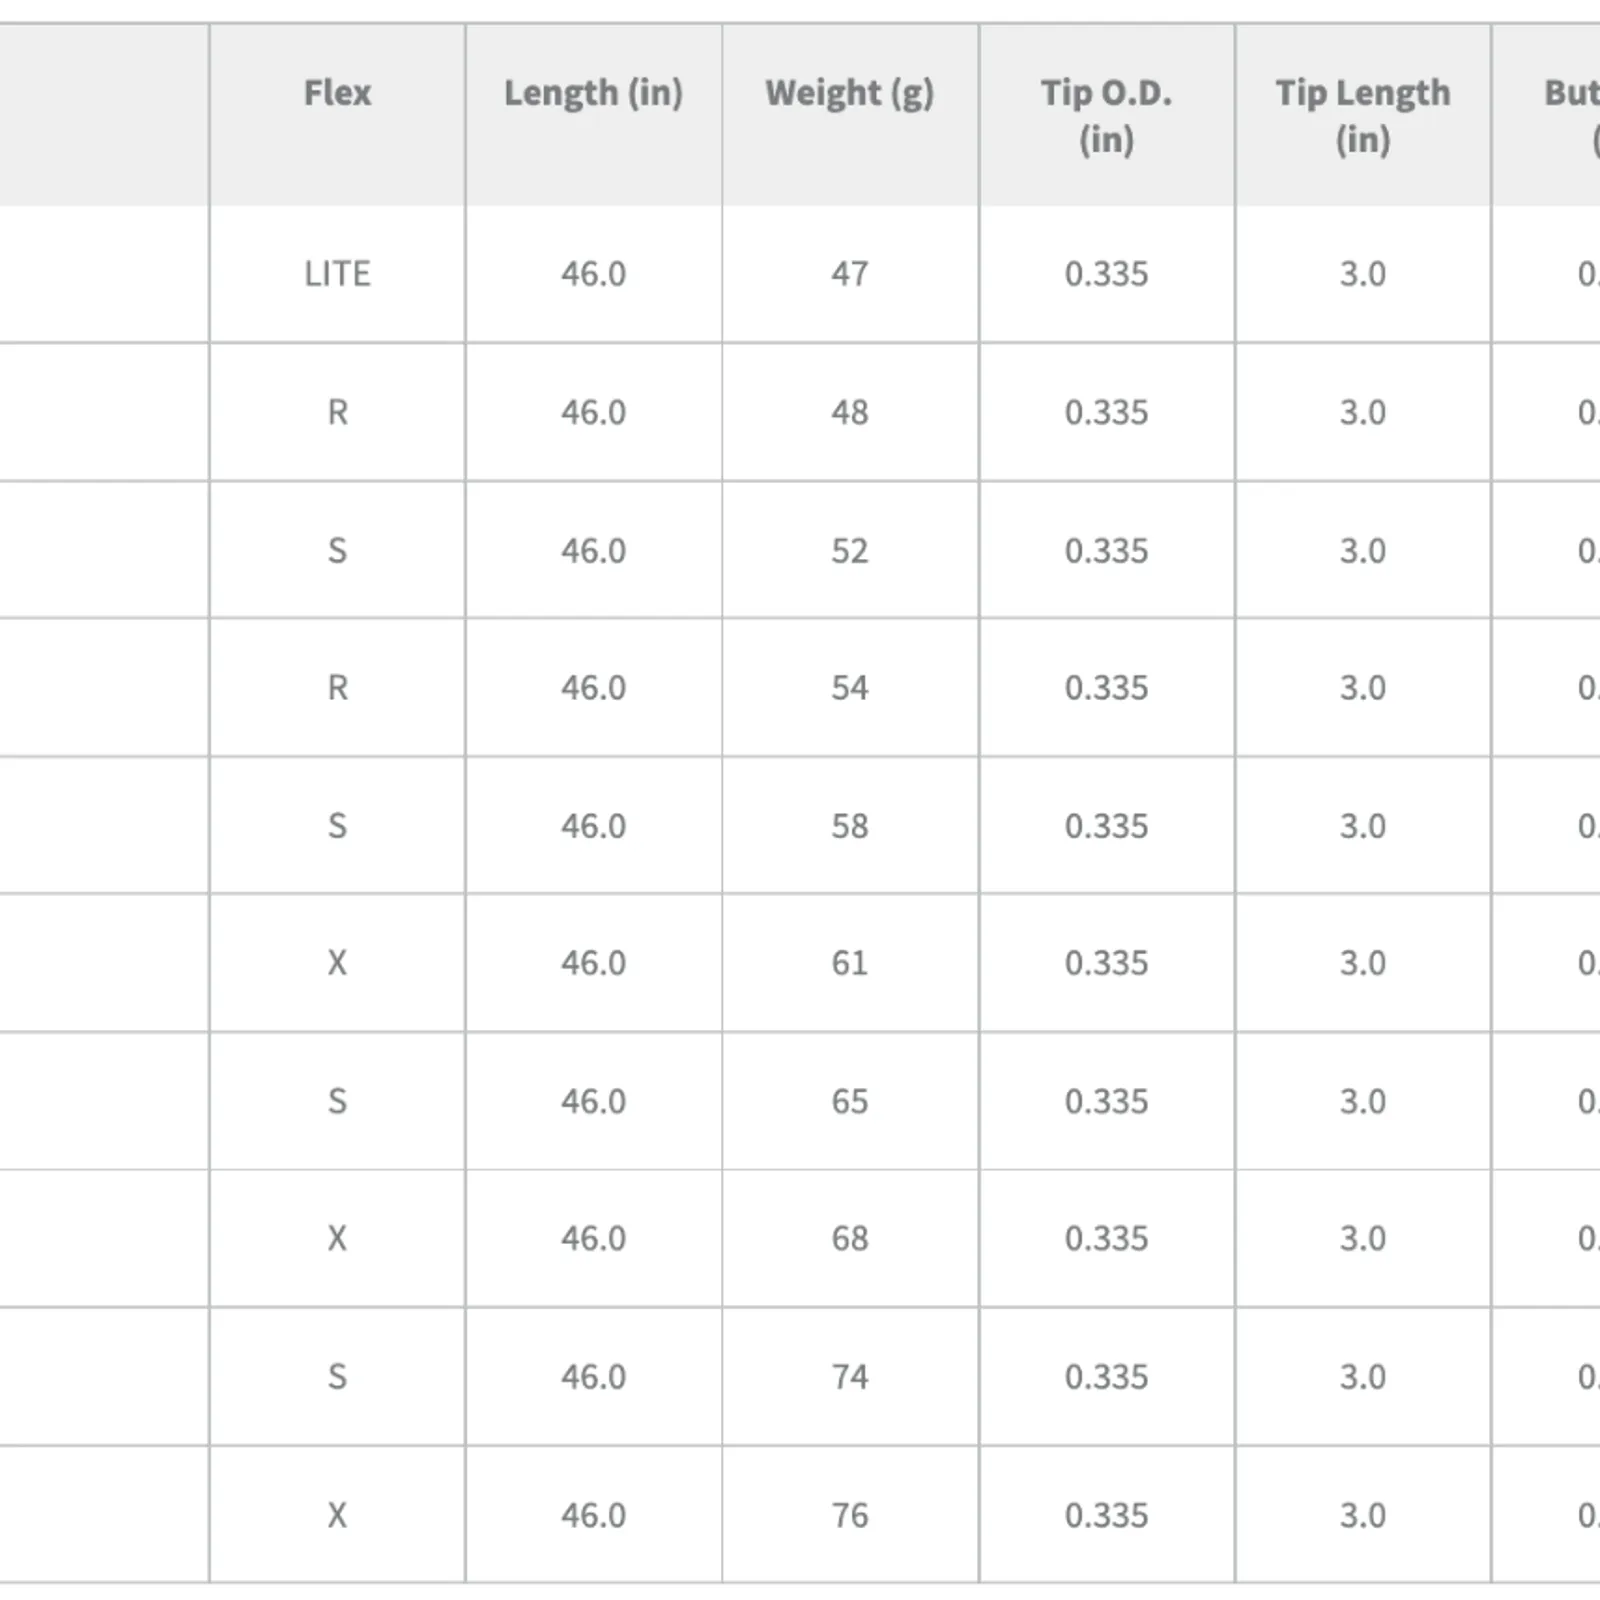
Task: Click the S flex cell in the 74g row
Action: (337, 1376)
